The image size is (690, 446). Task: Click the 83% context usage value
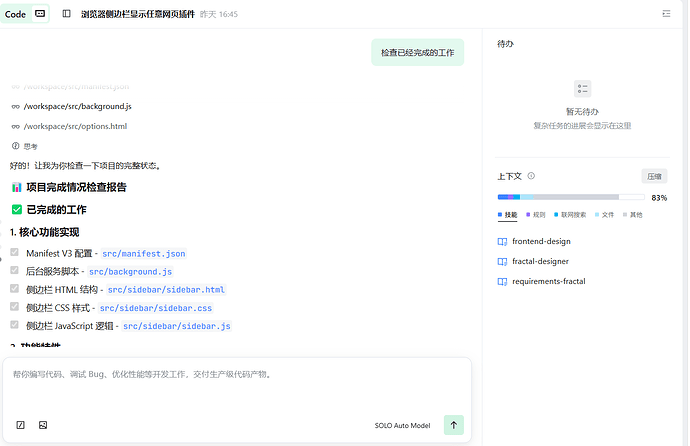[x=659, y=198]
